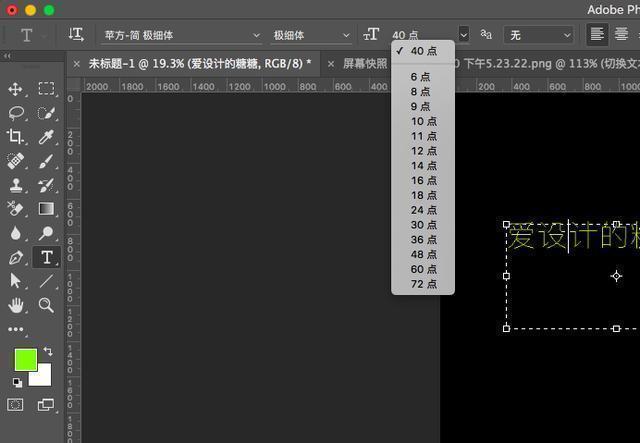Choose 9 点 font size
Screen dimensions: 640x443
click(423, 107)
